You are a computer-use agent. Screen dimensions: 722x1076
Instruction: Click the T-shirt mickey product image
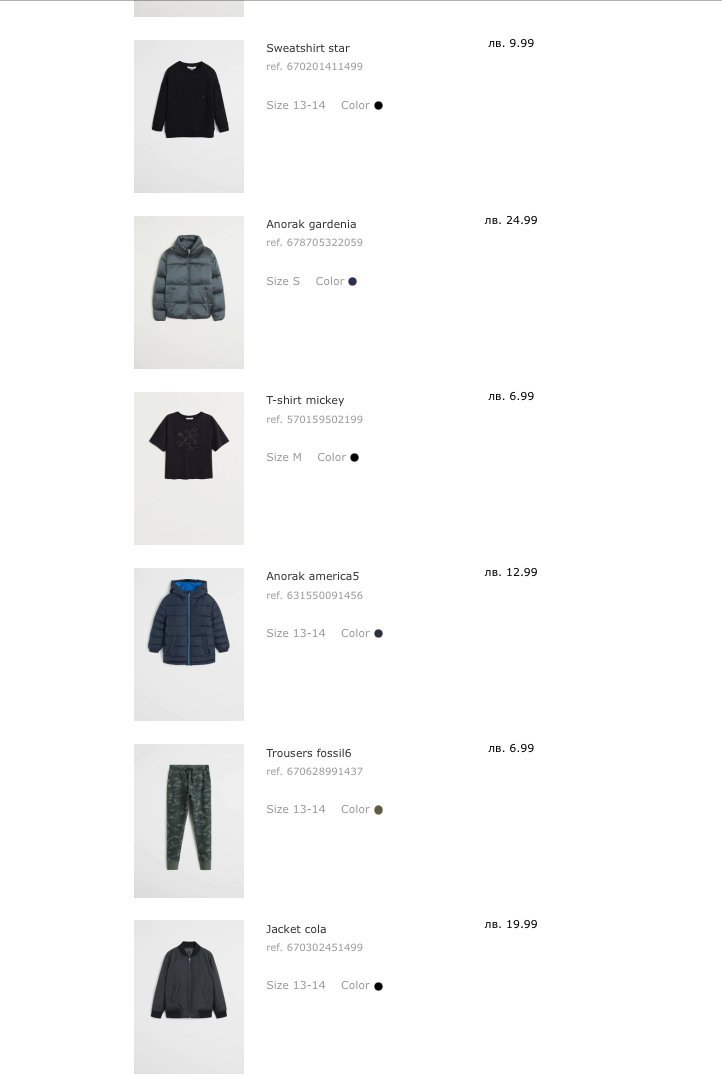pyautogui.click(x=189, y=468)
